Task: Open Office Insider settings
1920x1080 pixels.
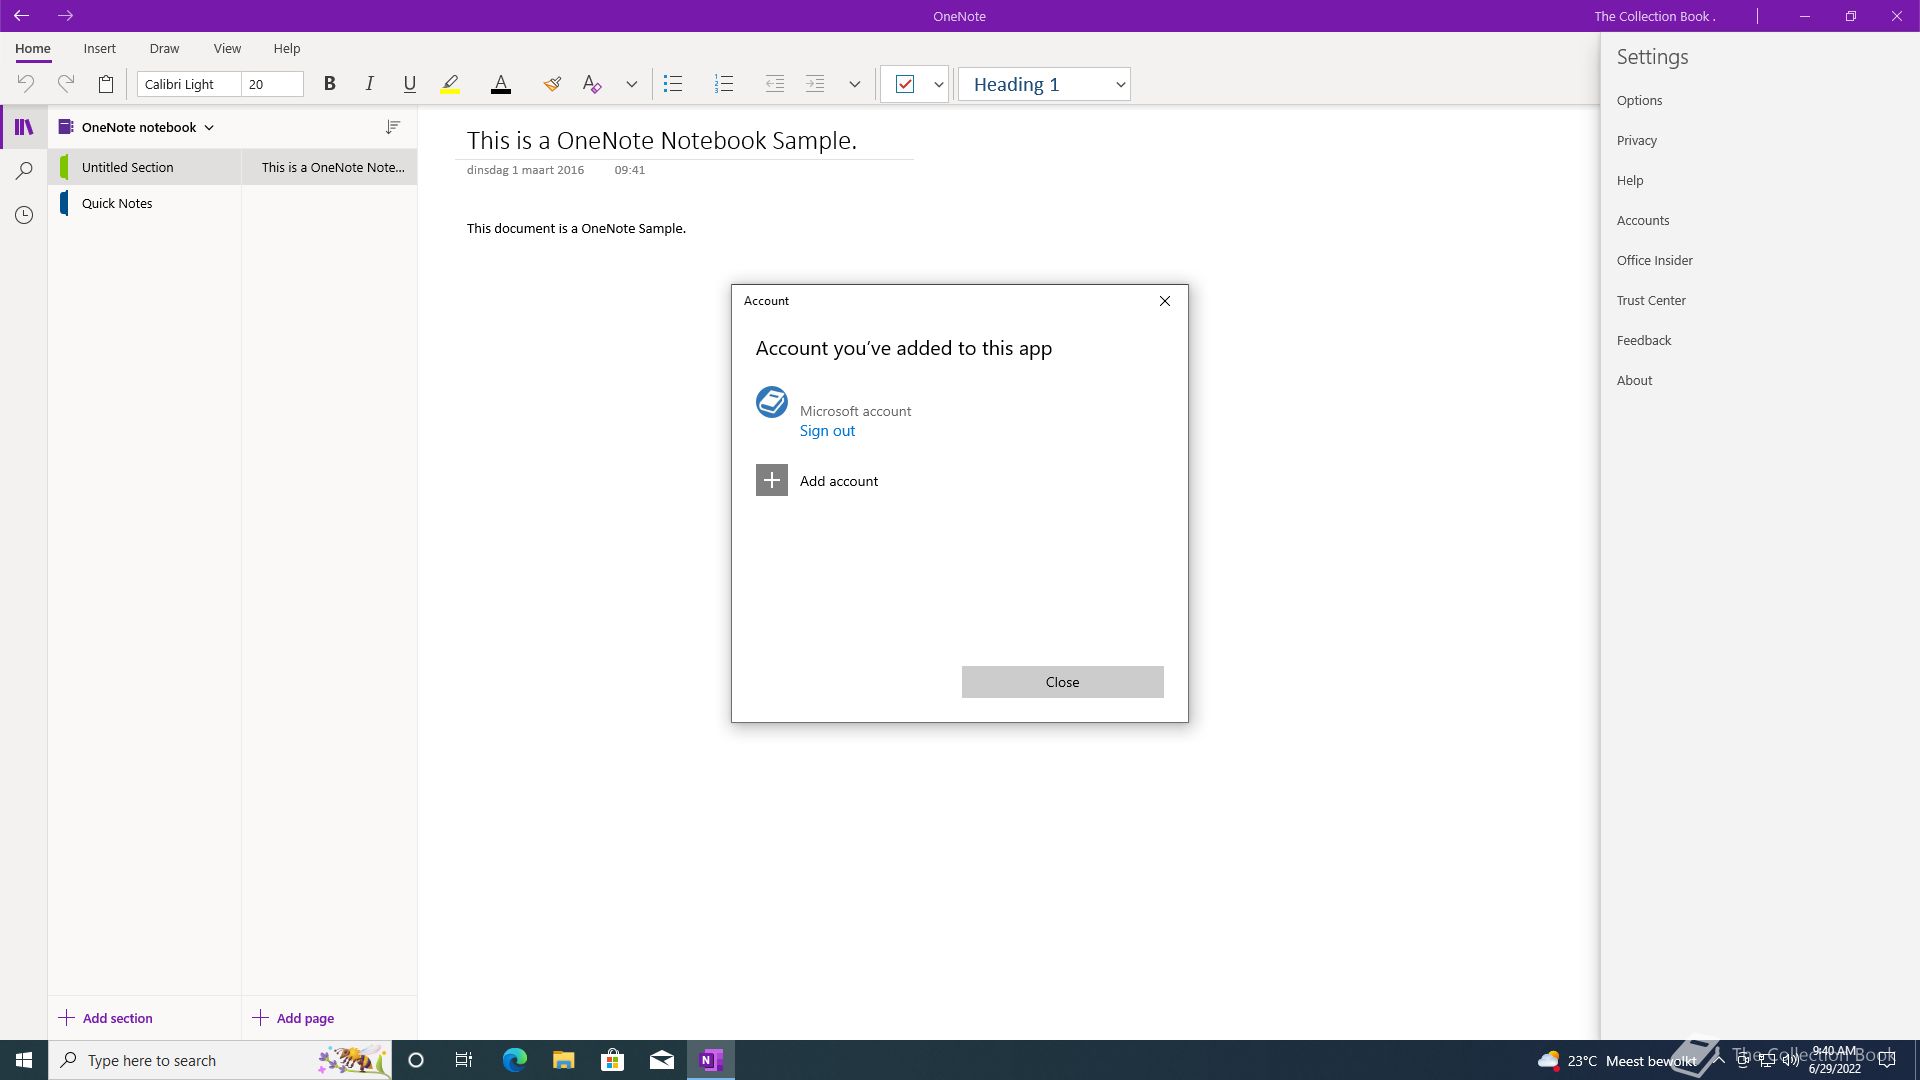Action: (x=1655, y=260)
